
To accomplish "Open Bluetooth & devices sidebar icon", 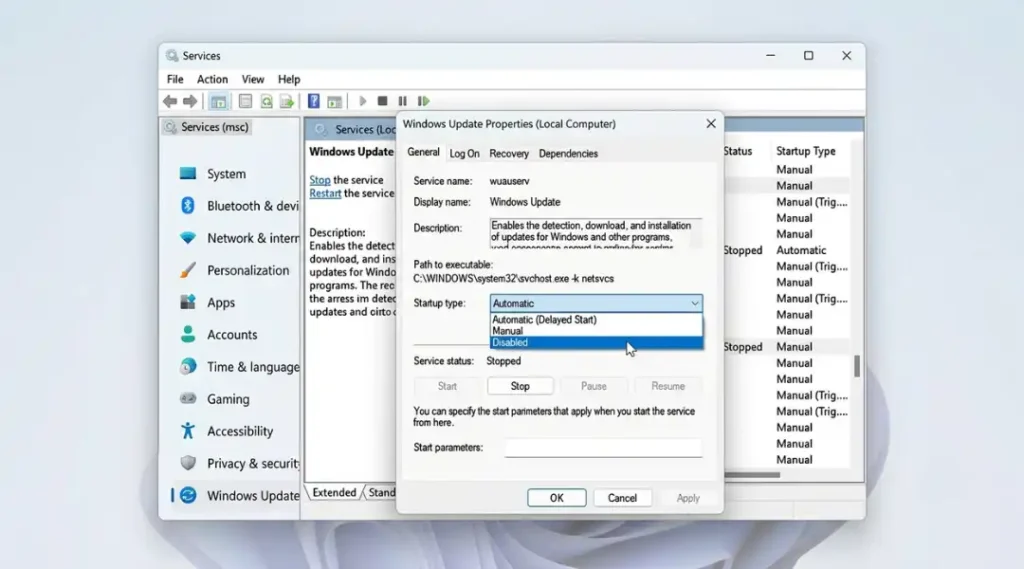I will [188, 206].
